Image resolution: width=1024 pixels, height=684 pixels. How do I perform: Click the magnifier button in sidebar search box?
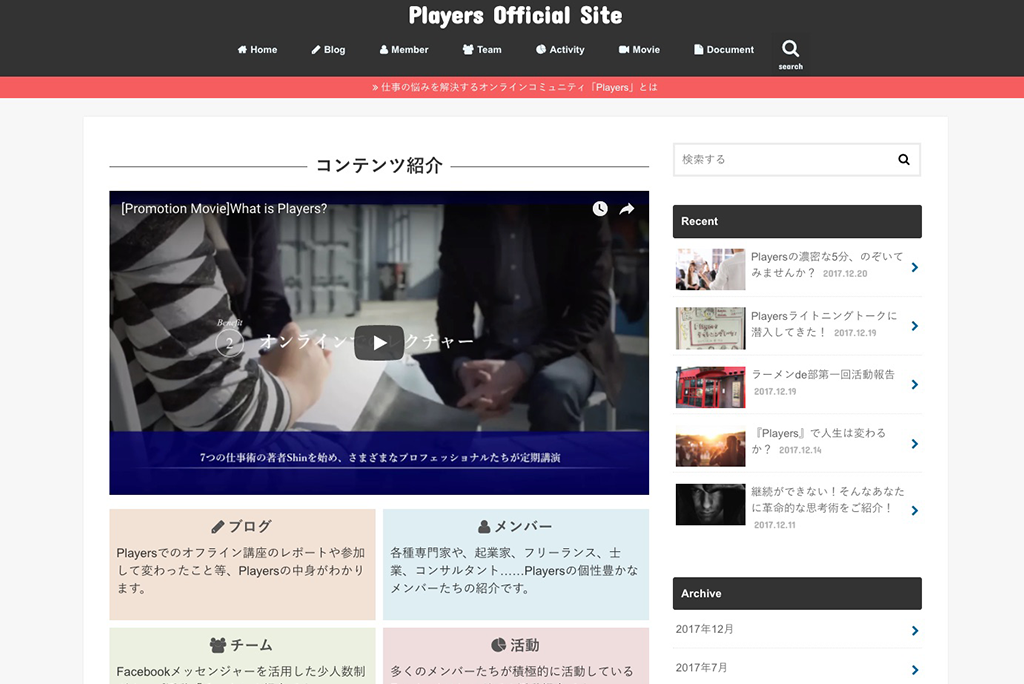coord(903,159)
